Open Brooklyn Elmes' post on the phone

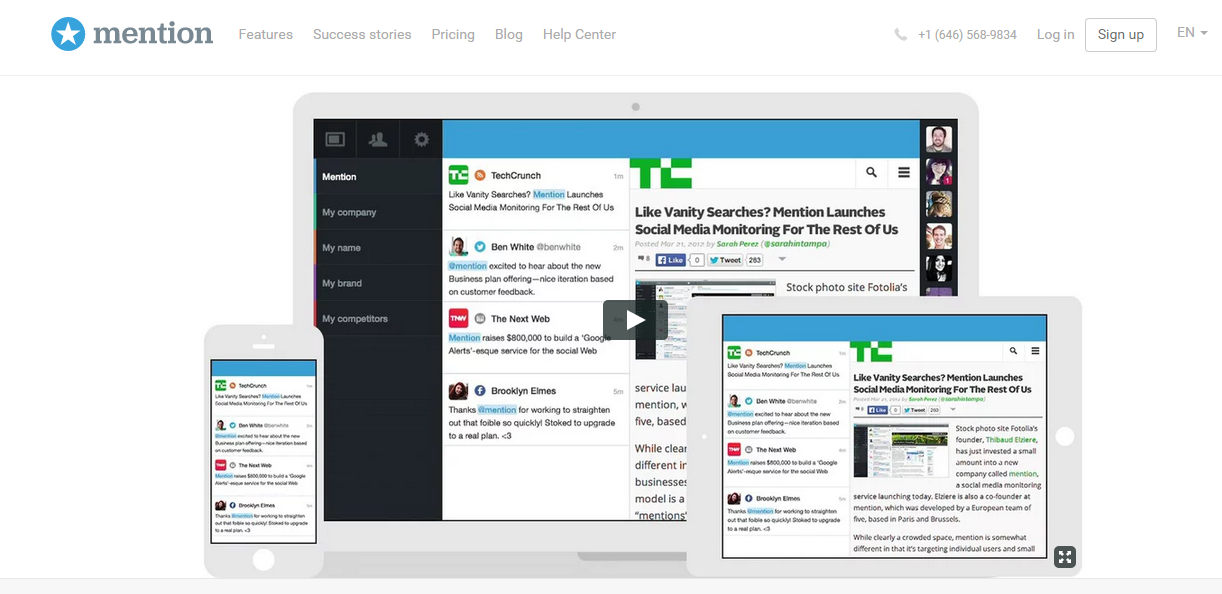point(263,516)
